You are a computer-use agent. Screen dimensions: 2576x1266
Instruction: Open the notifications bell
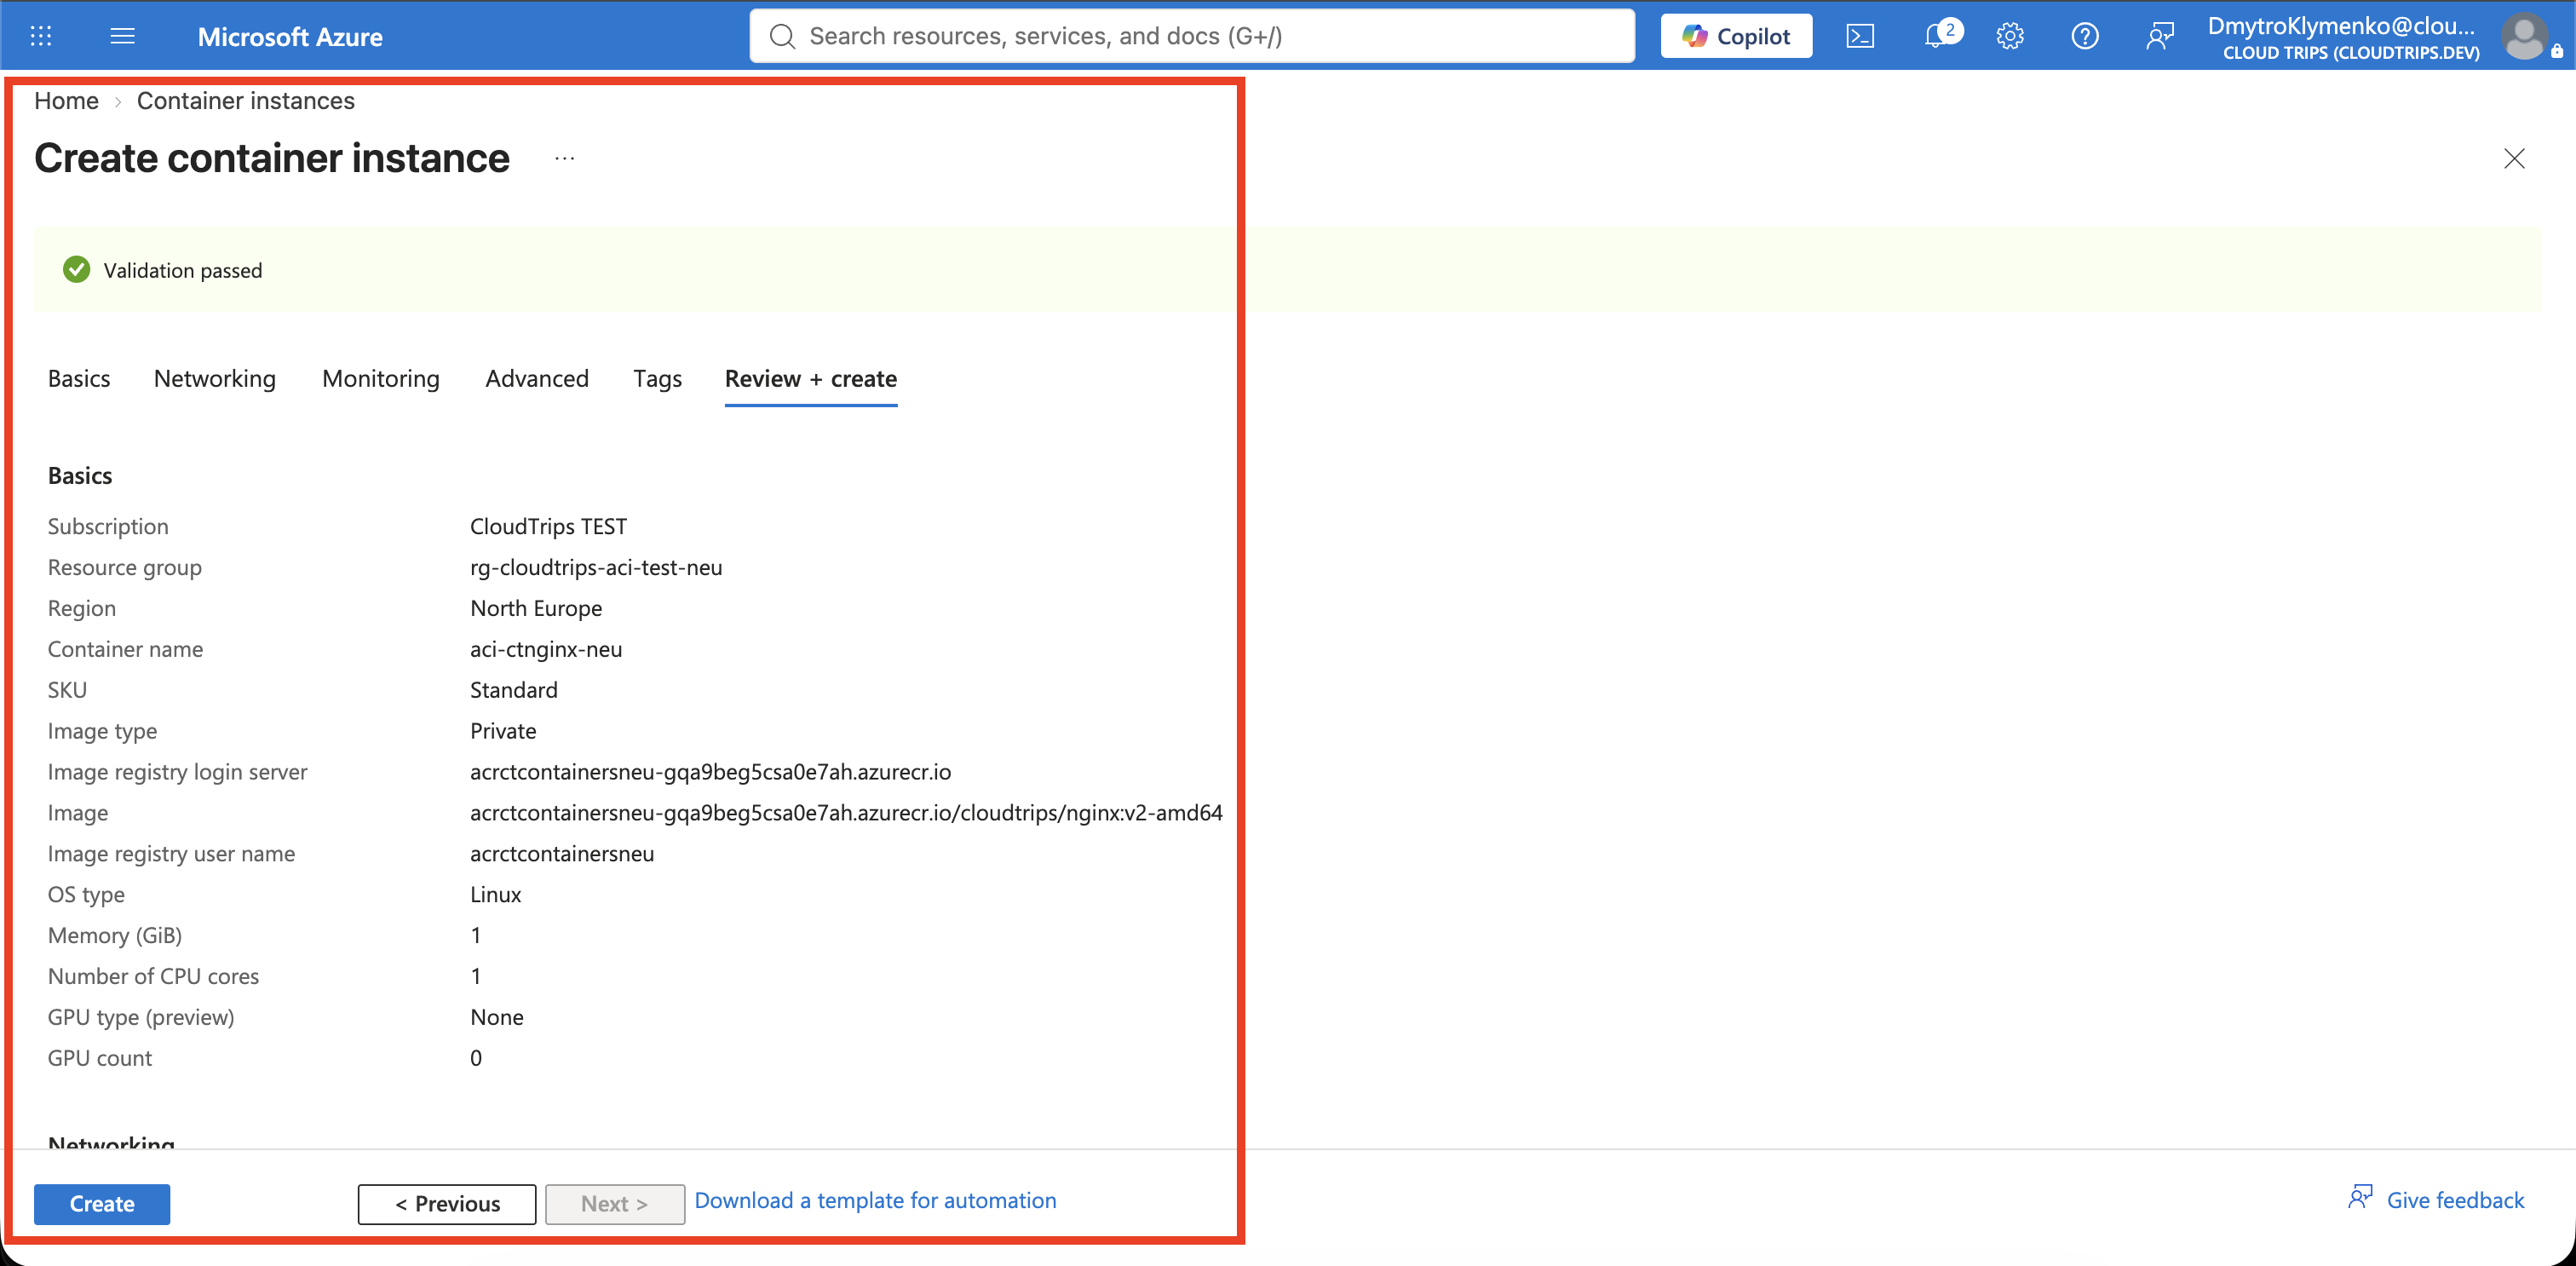(x=1938, y=36)
